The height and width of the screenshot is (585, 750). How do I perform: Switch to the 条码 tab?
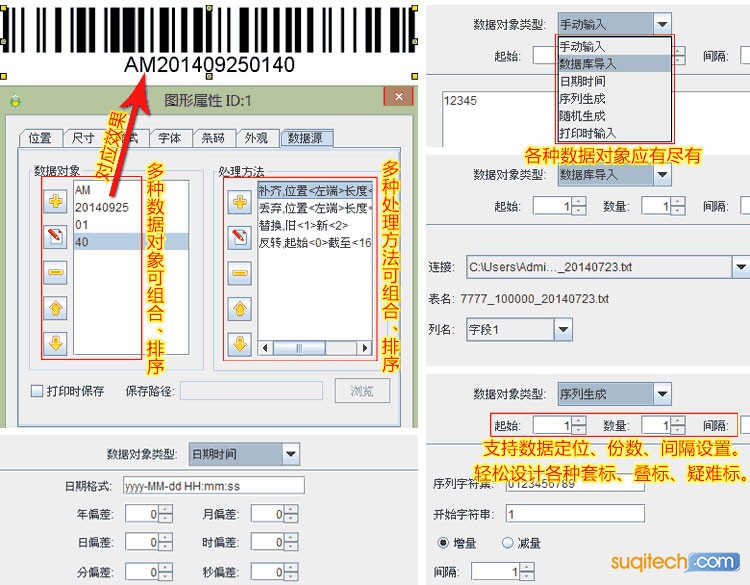click(213, 138)
